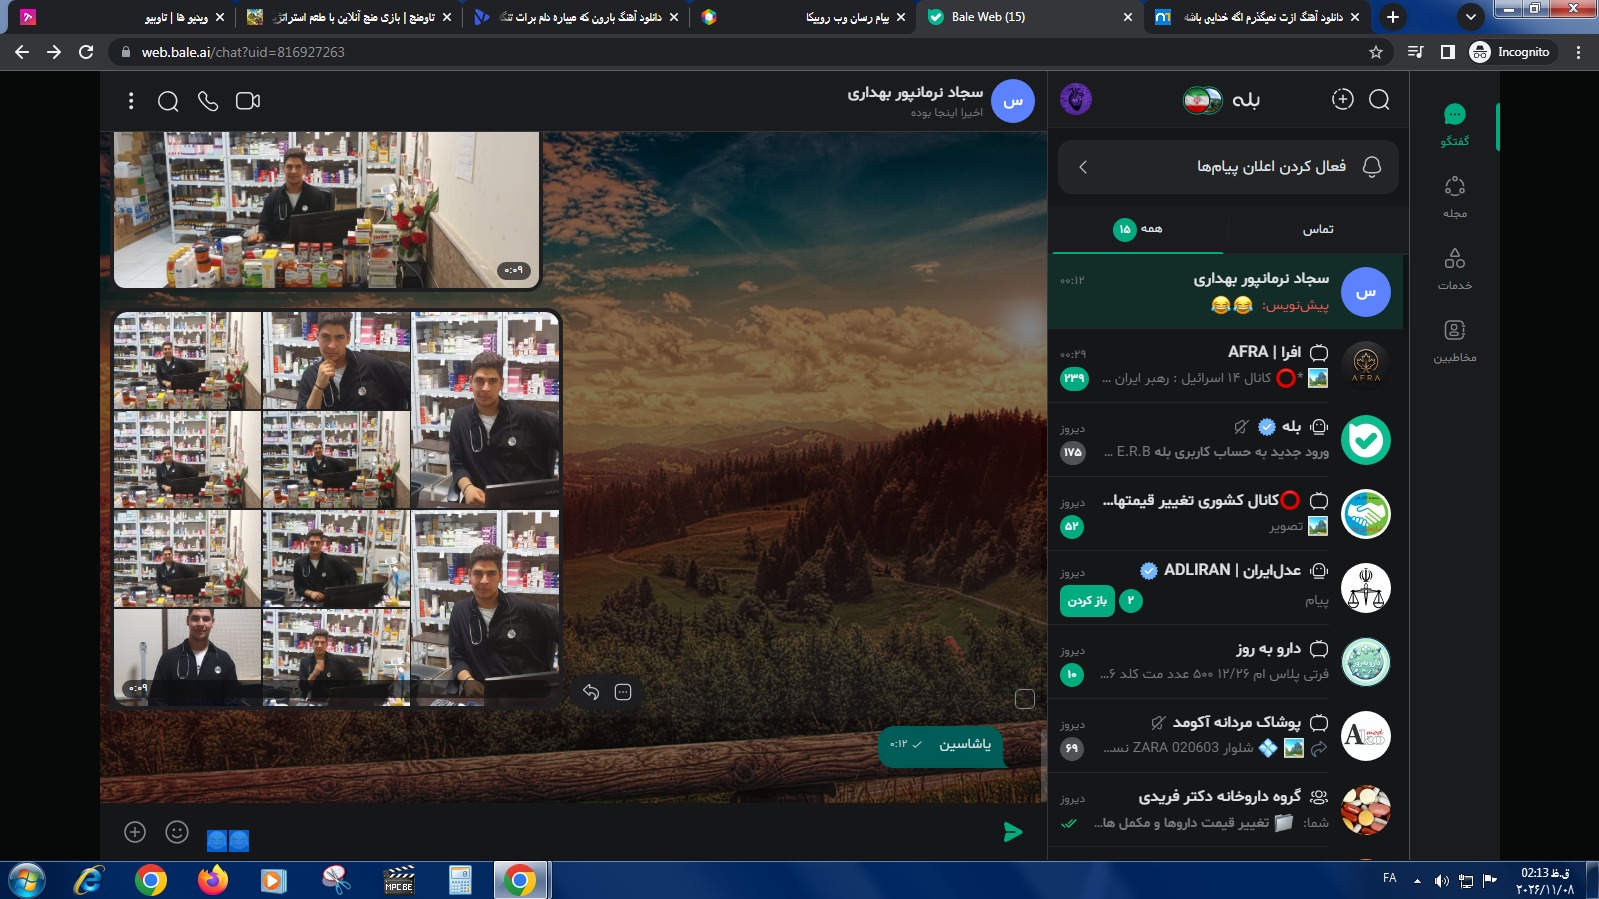Screen dimensions: 1599x899
Task: Switch to the تماس tab
Action: tap(1317, 229)
